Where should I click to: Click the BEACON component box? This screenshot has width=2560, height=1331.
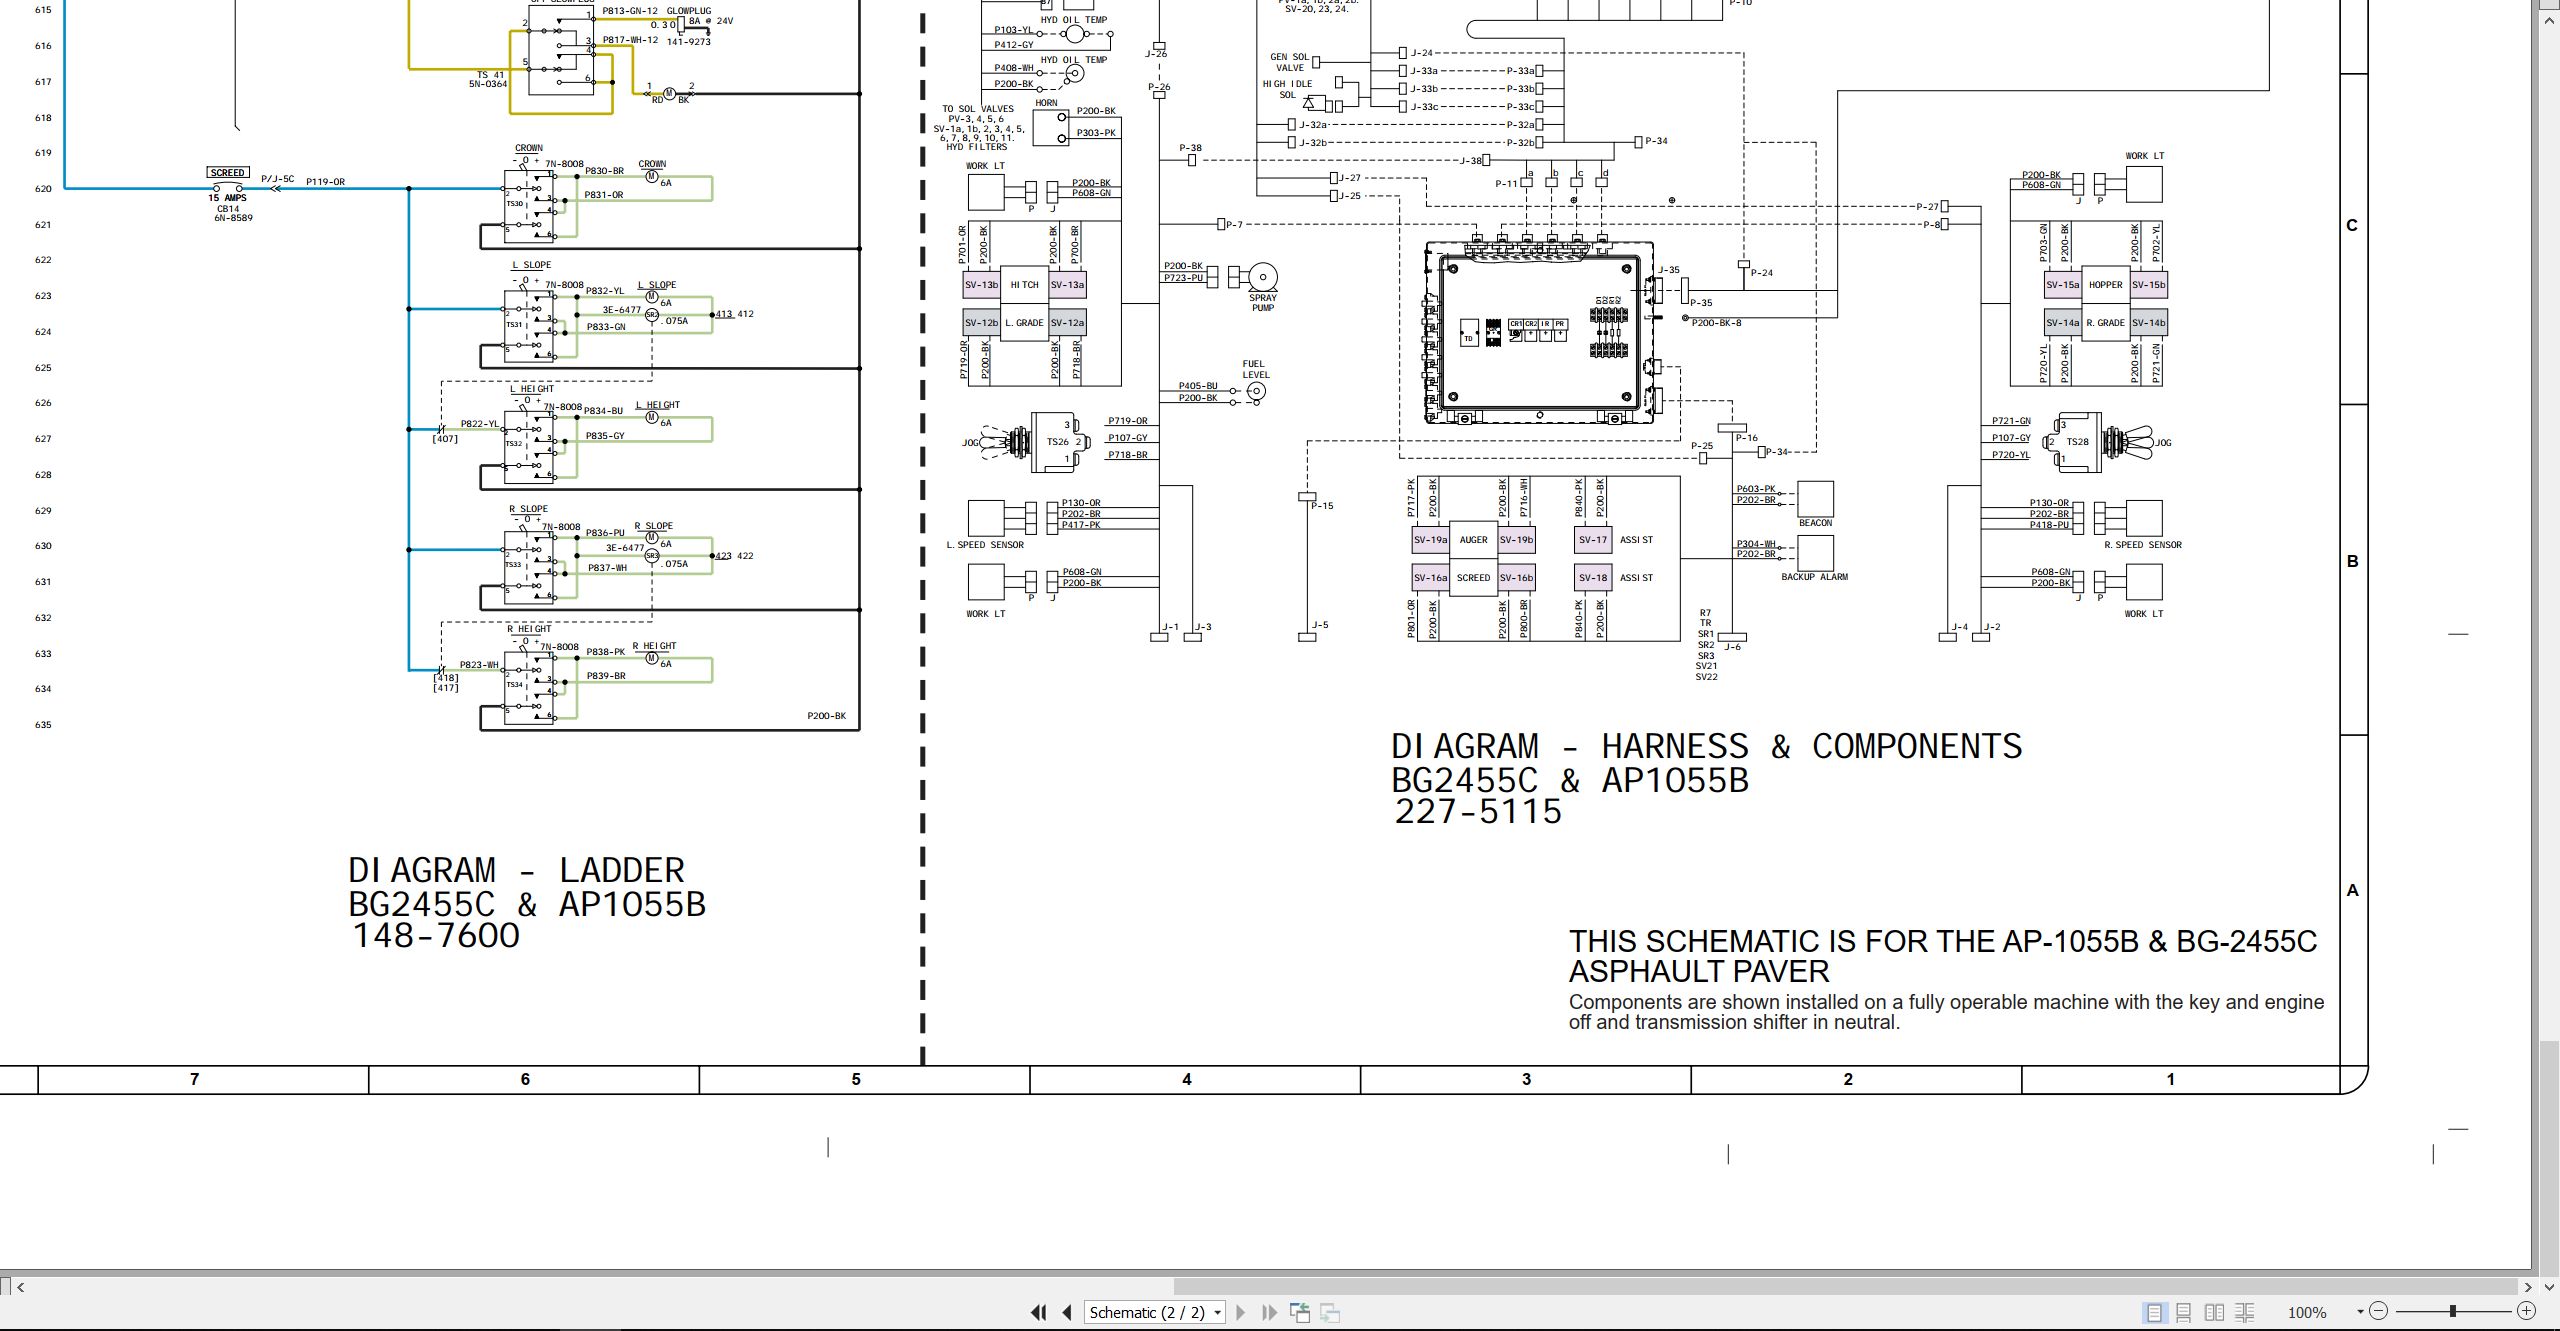tap(1815, 499)
